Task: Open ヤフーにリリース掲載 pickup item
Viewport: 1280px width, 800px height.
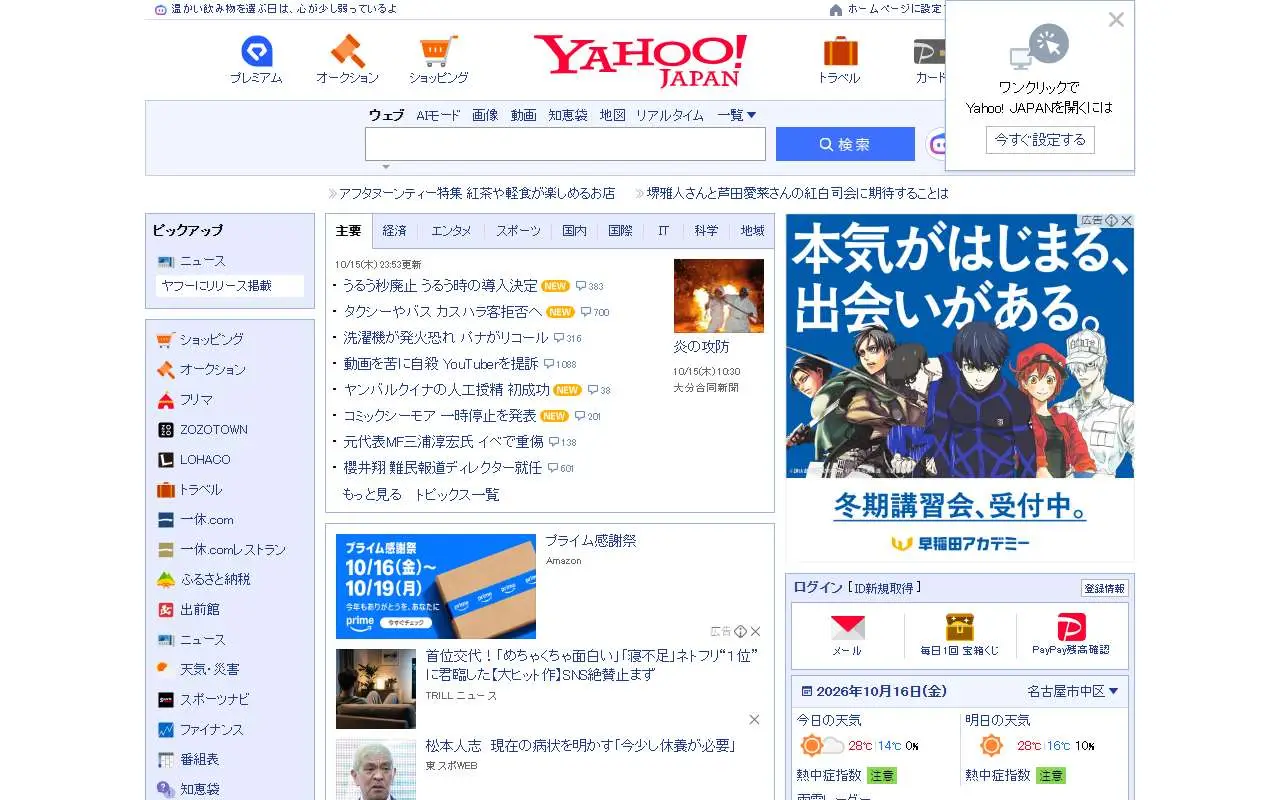Action: tap(230, 286)
